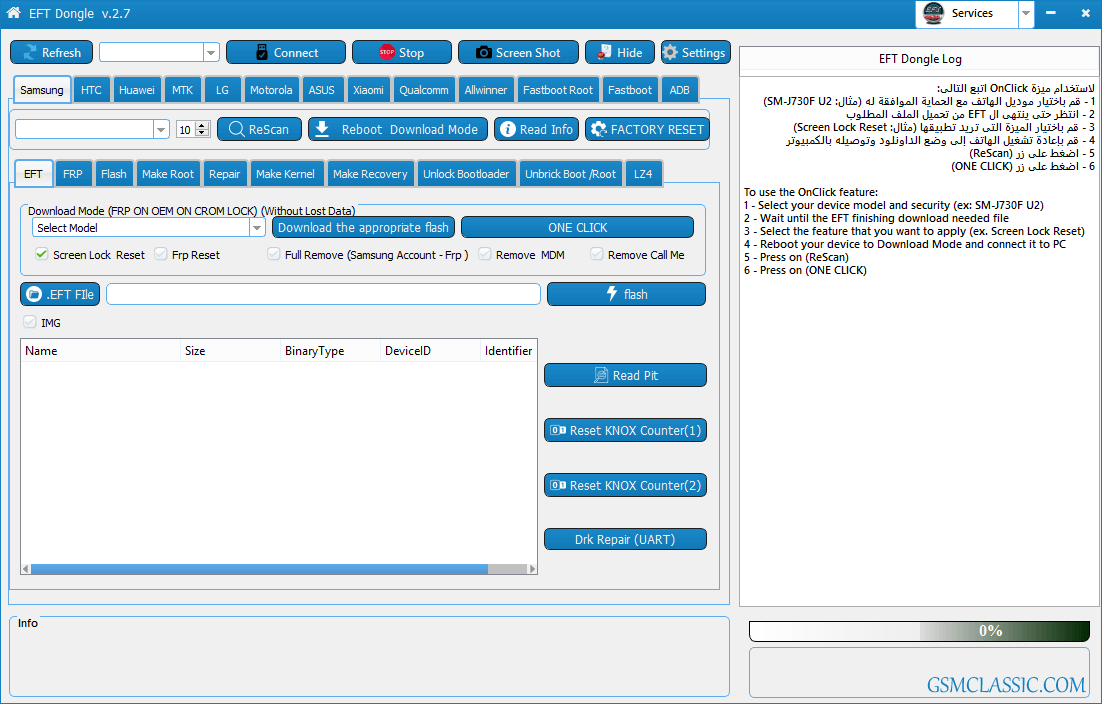Click Download the appropriate flash button

(x=363, y=228)
